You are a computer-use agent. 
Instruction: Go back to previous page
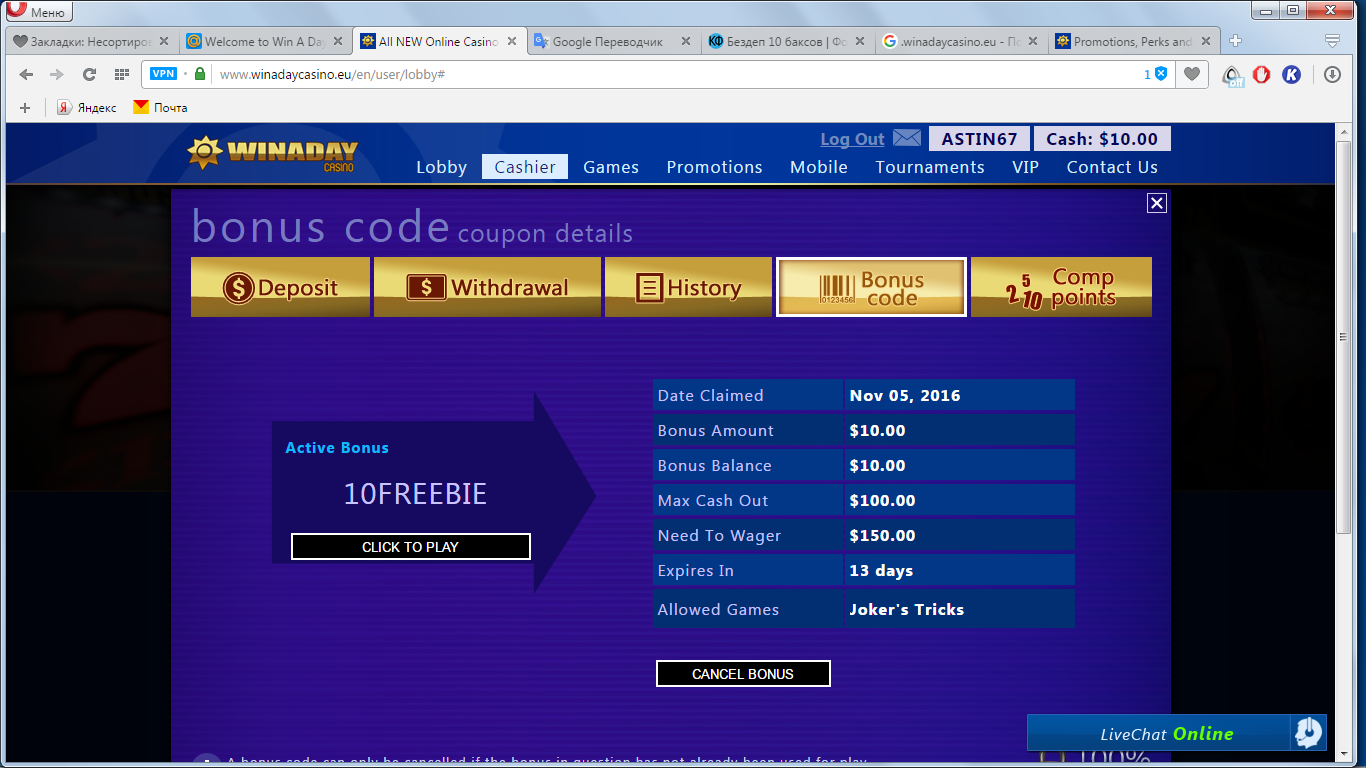coord(26,74)
